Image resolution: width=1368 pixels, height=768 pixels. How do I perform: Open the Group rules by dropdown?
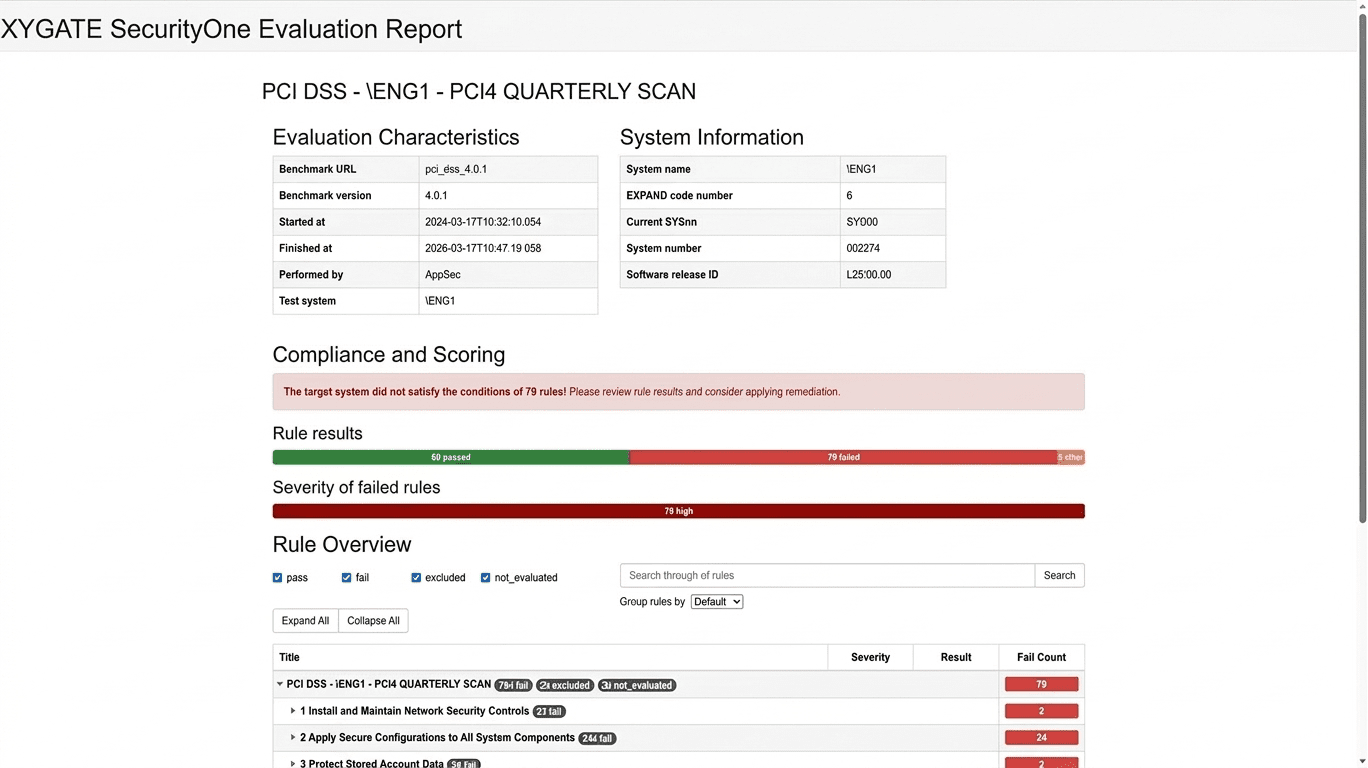click(x=716, y=602)
